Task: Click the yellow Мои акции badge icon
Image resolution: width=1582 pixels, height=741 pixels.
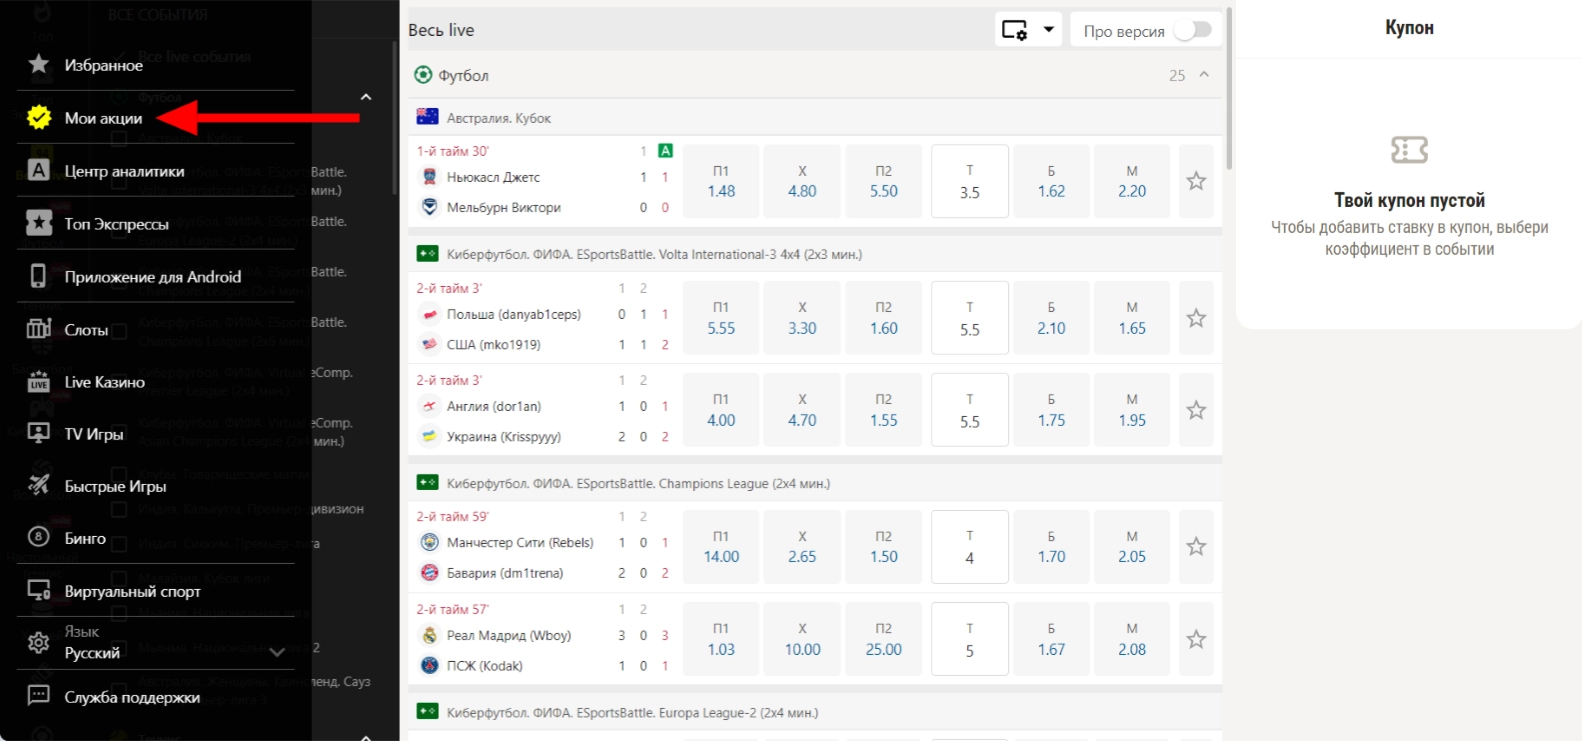Action: coord(39,117)
